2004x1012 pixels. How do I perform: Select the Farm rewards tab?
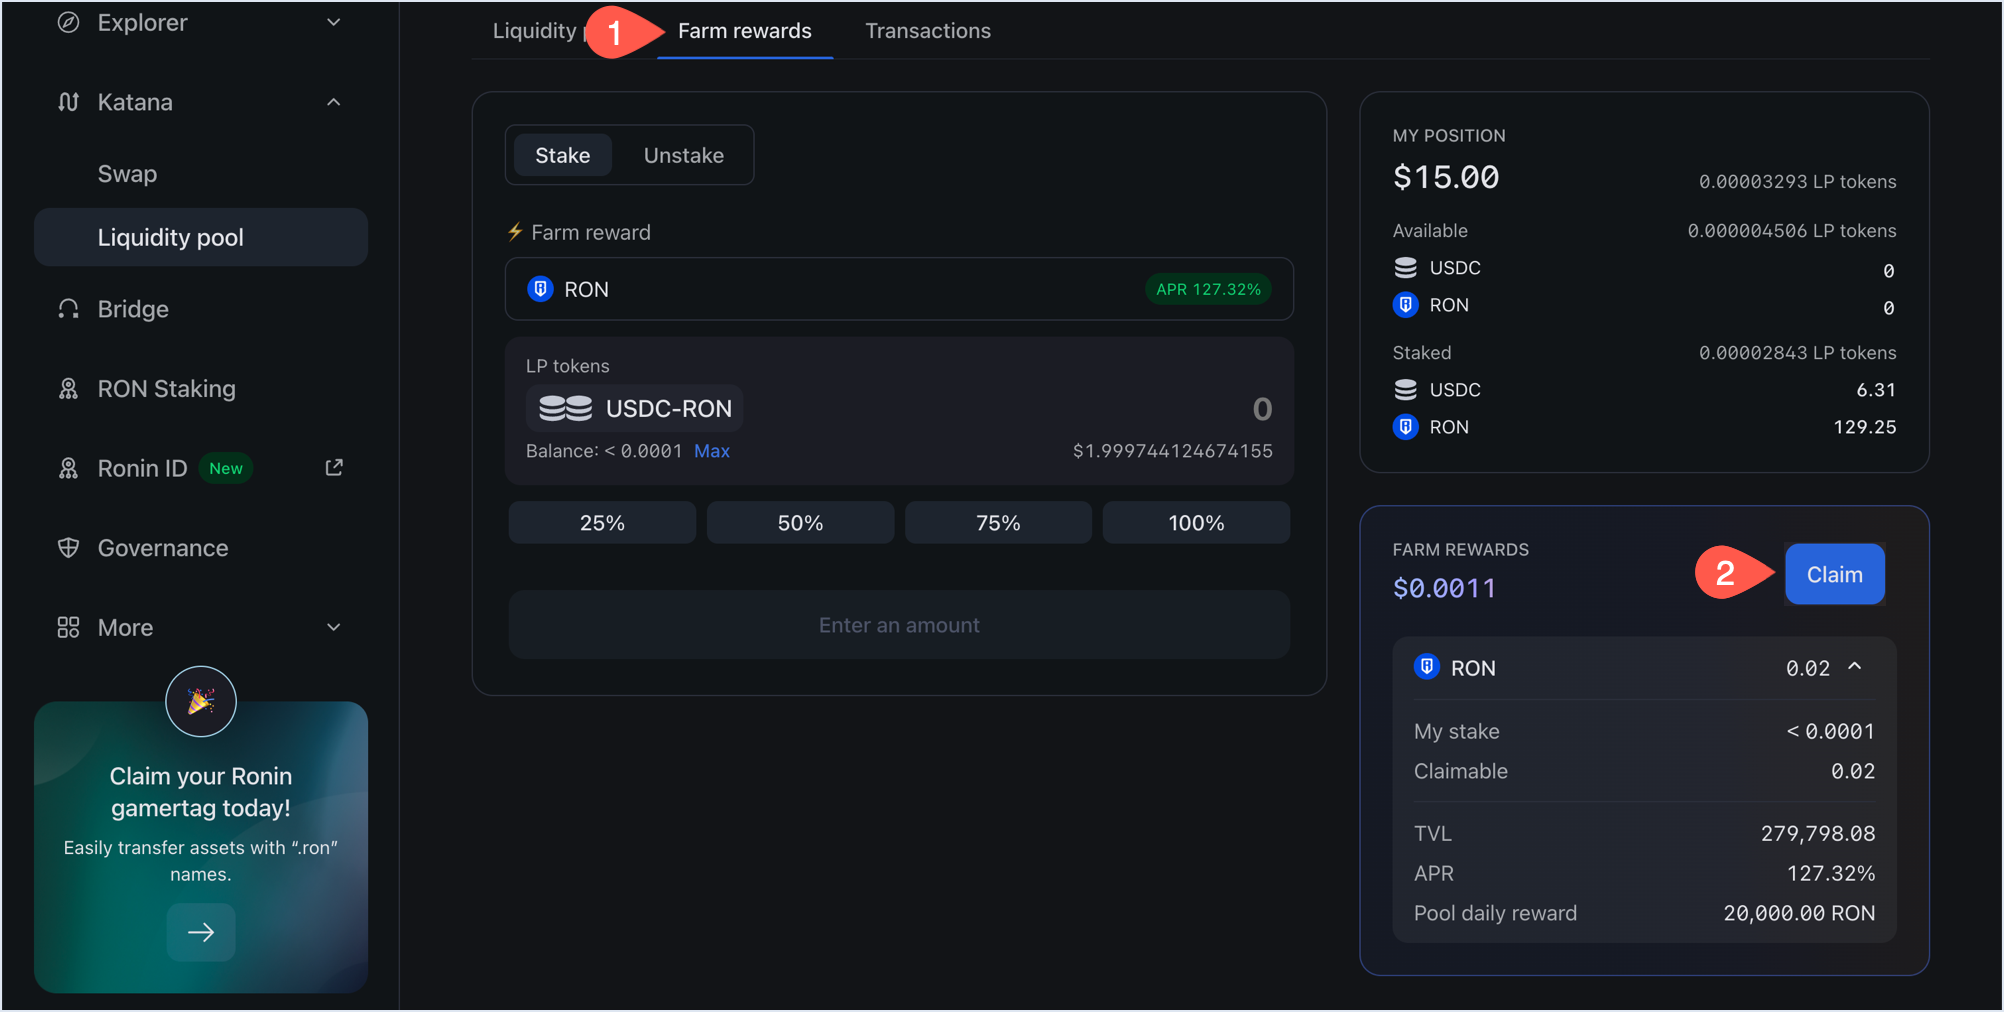pos(744,31)
